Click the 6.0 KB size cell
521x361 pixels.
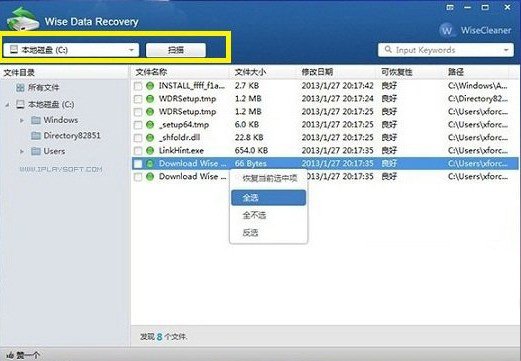(247, 125)
